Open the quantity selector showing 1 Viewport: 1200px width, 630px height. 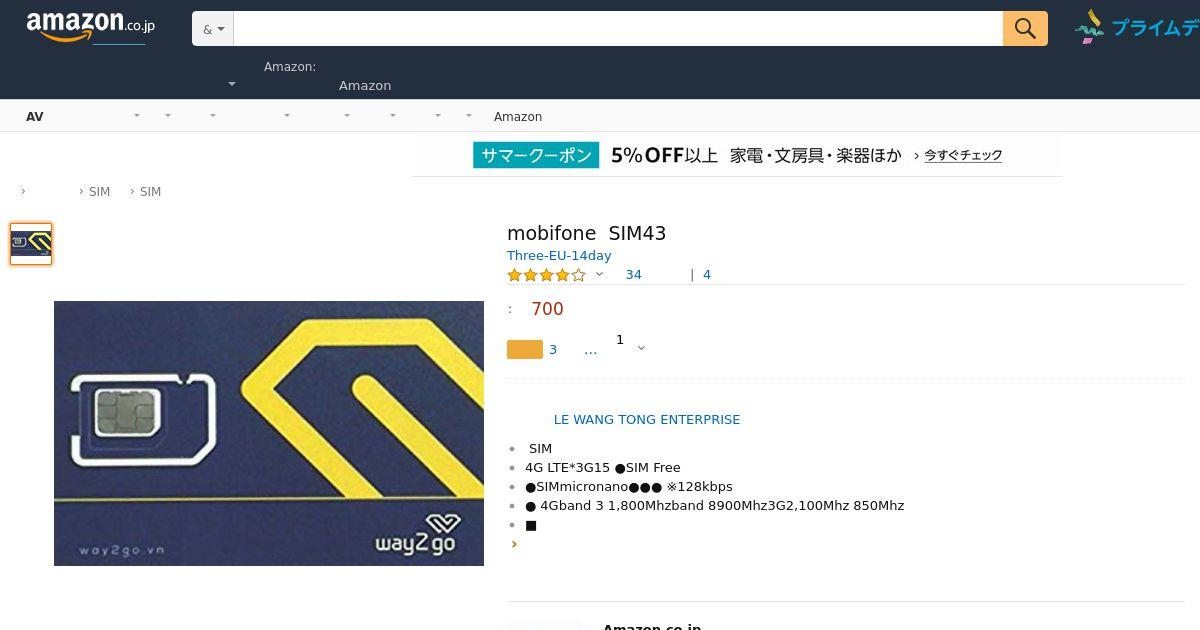click(x=630, y=345)
